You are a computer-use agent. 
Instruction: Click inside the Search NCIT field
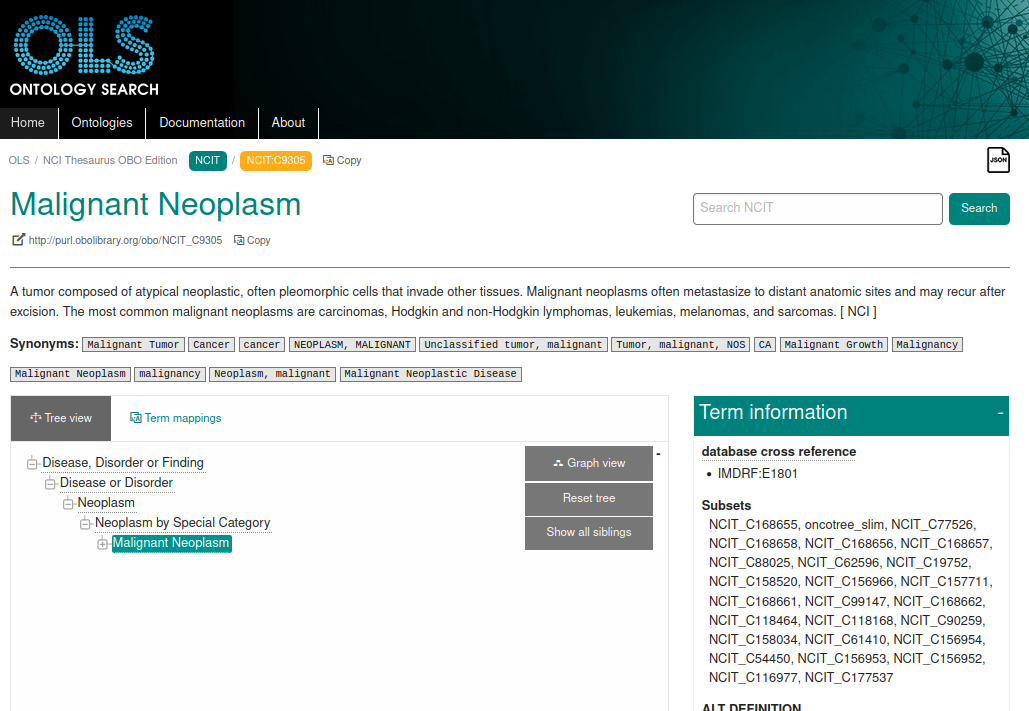click(x=817, y=209)
